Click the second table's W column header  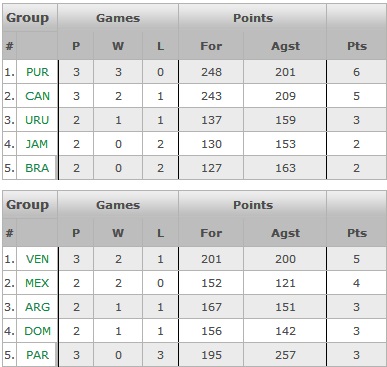click(118, 233)
